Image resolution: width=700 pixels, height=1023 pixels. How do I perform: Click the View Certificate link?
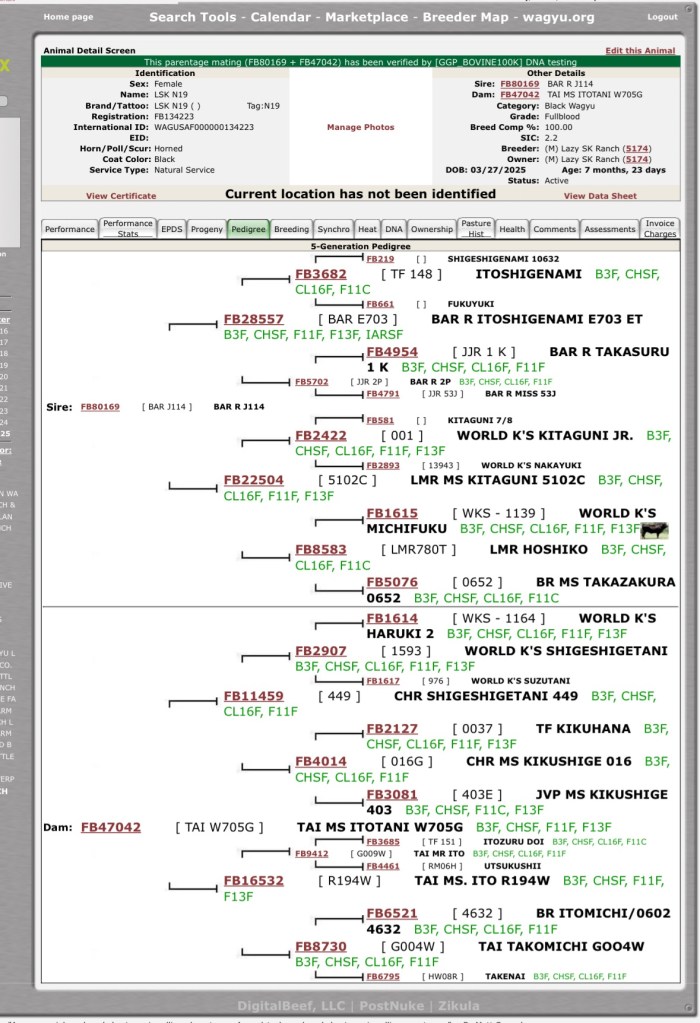tap(121, 196)
